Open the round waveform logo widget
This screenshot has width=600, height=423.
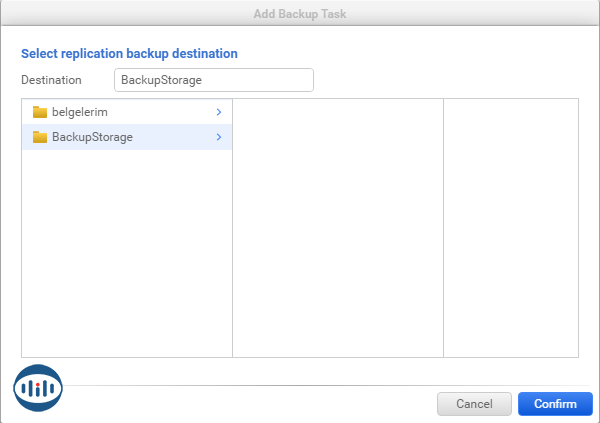pyautogui.click(x=38, y=388)
